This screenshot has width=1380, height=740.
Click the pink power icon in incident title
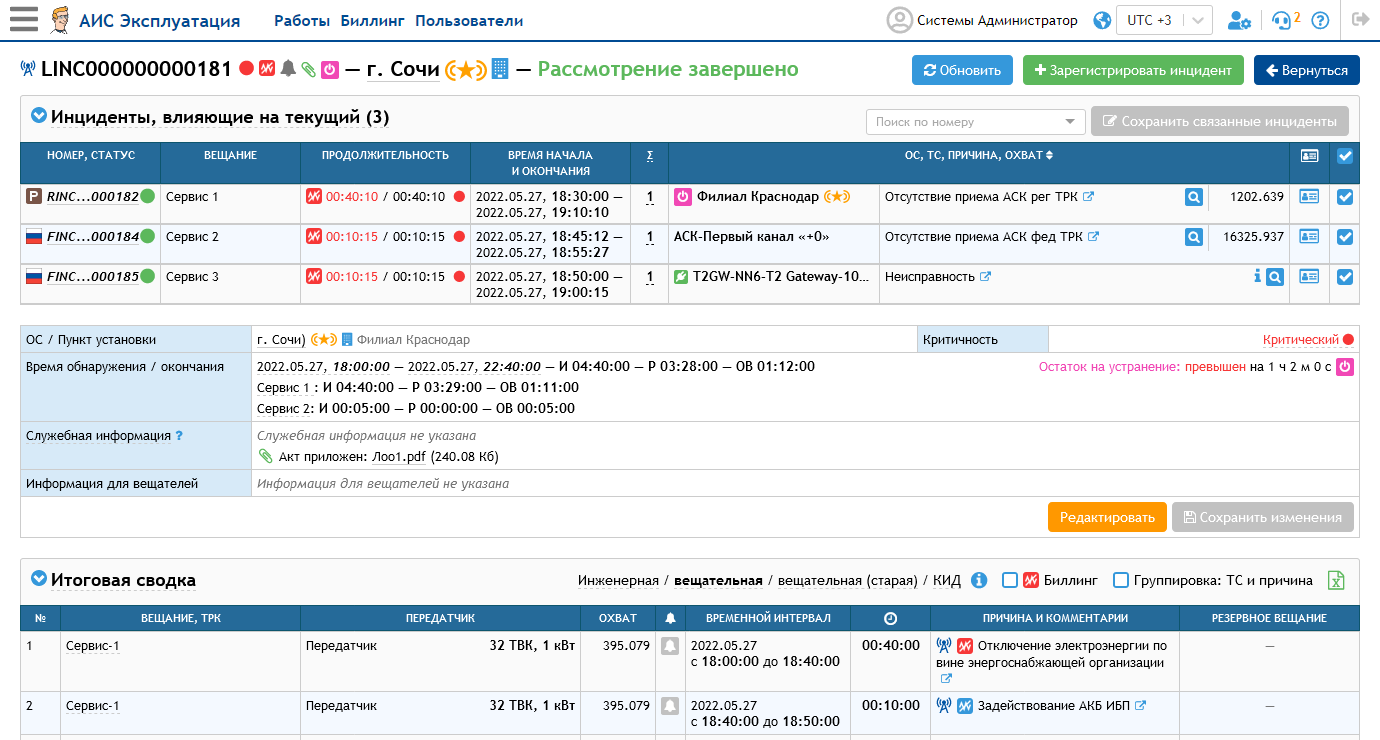[x=329, y=69]
